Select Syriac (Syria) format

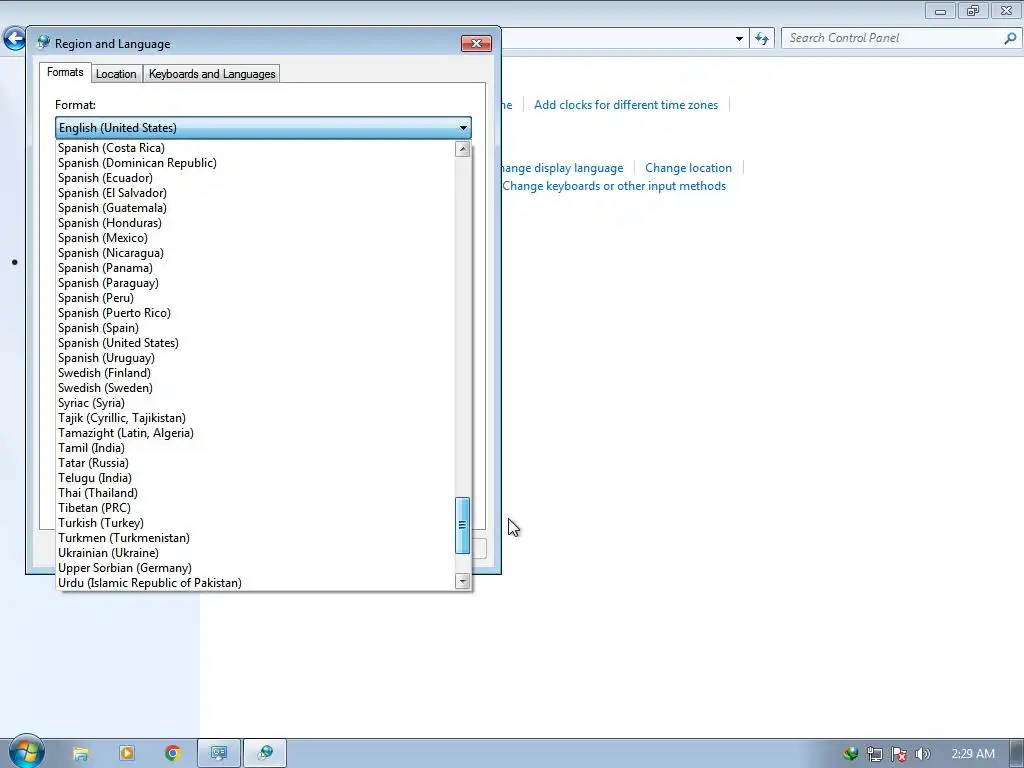(x=255, y=404)
